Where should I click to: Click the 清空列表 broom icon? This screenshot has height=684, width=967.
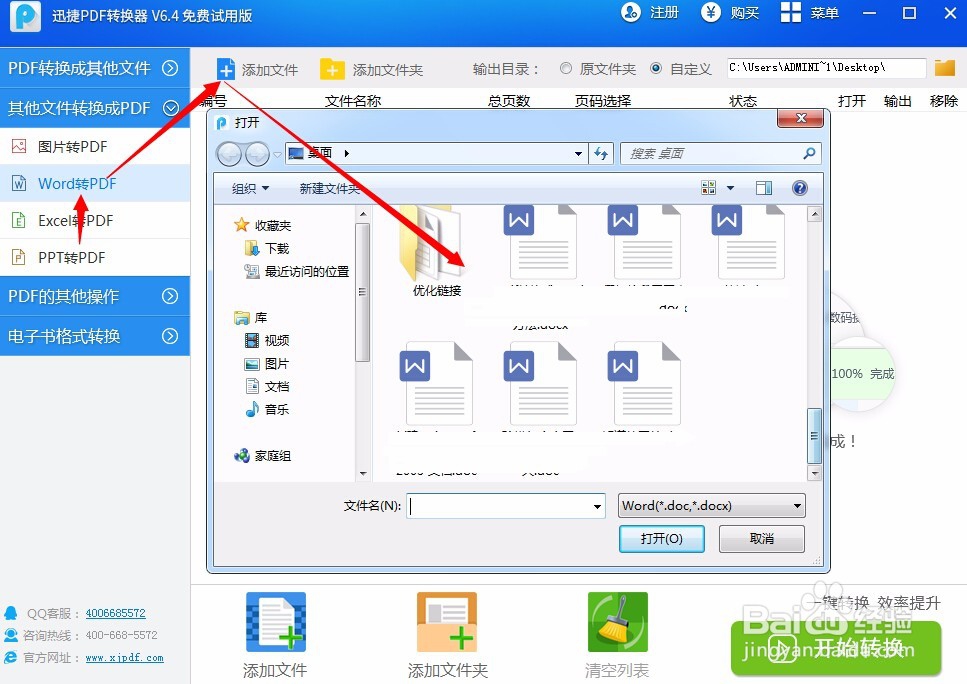[617, 622]
